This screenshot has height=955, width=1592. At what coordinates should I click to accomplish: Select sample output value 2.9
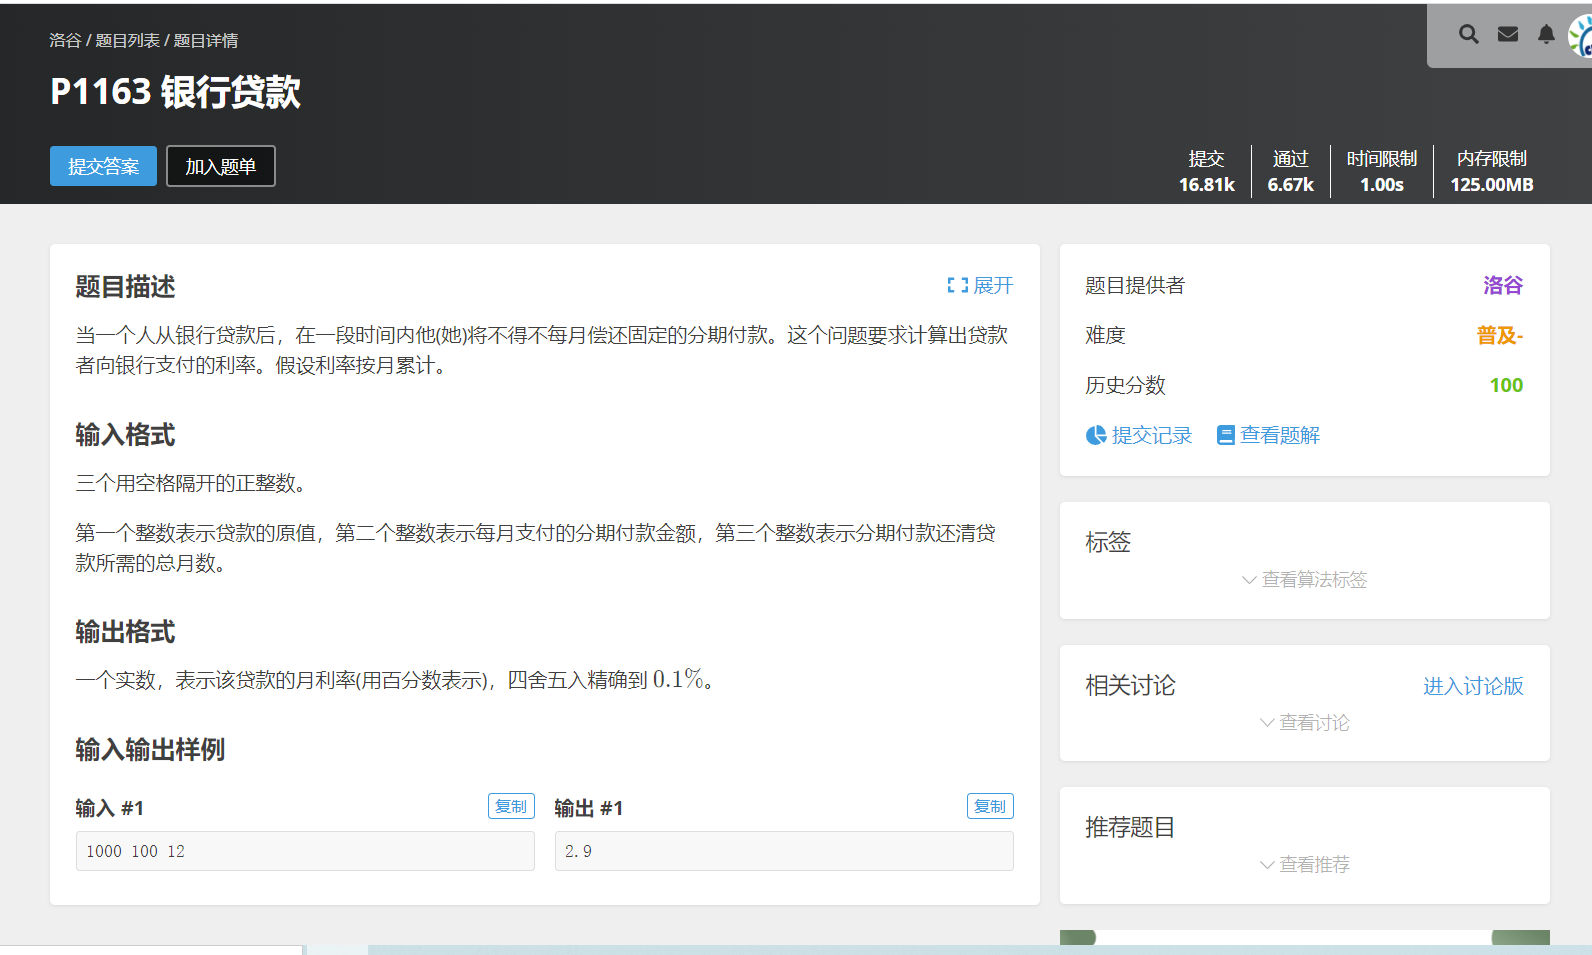pyautogui.click(x=578, y=851)
